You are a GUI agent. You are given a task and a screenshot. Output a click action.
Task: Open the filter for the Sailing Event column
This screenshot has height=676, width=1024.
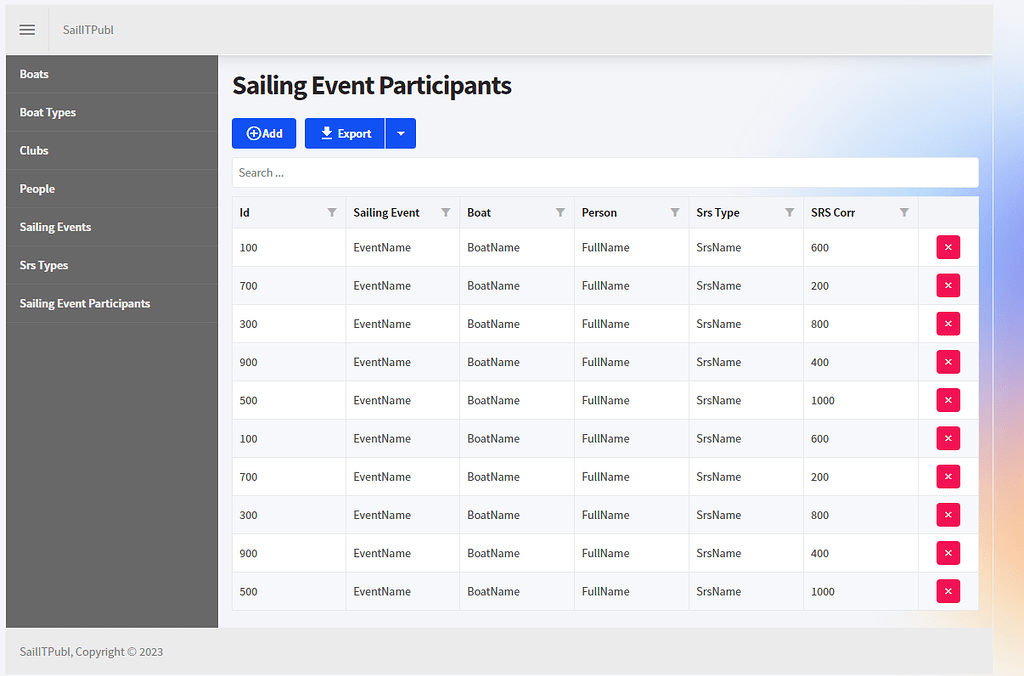(x=446, y=212)
